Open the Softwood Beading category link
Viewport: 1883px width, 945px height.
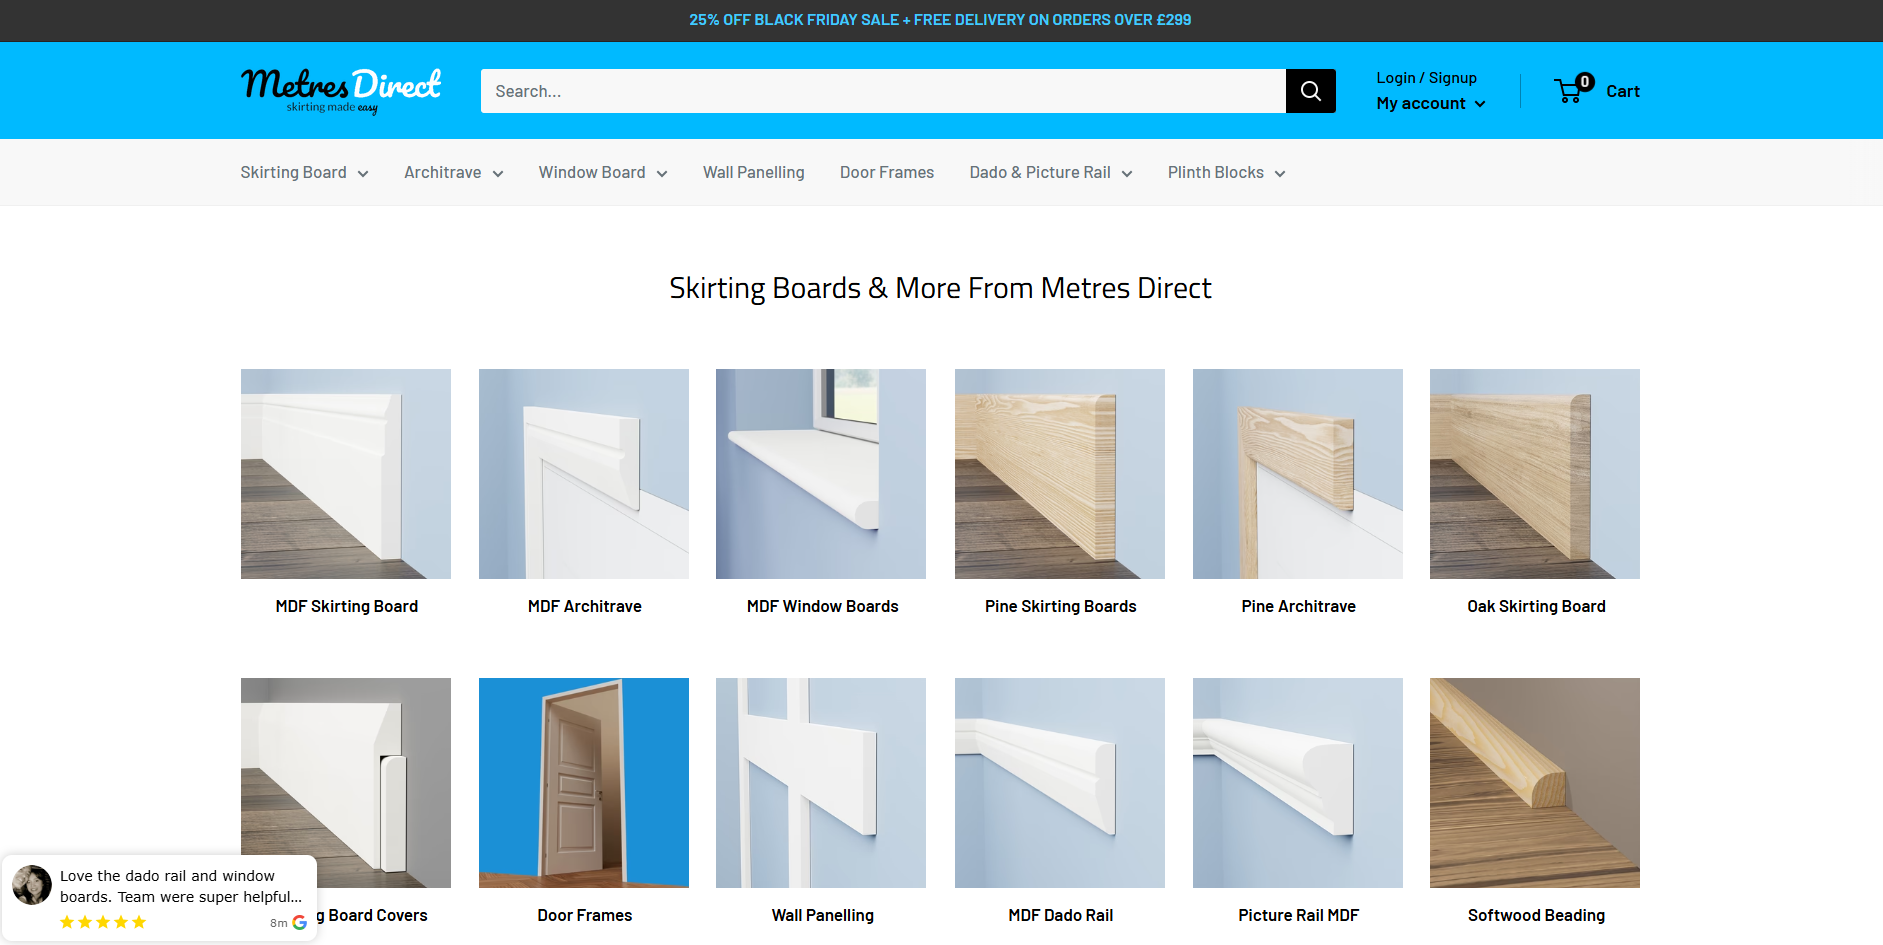(x=1535, y=915)
